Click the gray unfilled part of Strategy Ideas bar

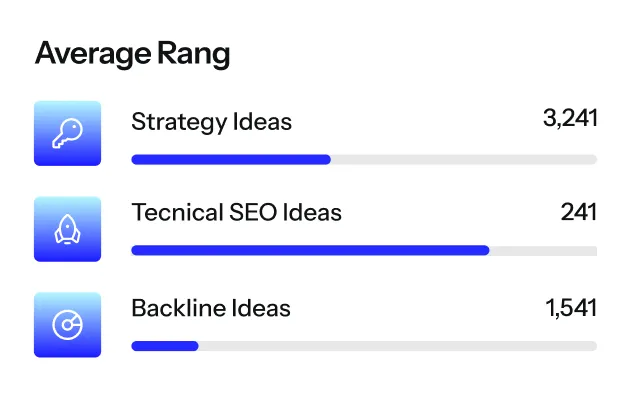click(x=464, y=159)
